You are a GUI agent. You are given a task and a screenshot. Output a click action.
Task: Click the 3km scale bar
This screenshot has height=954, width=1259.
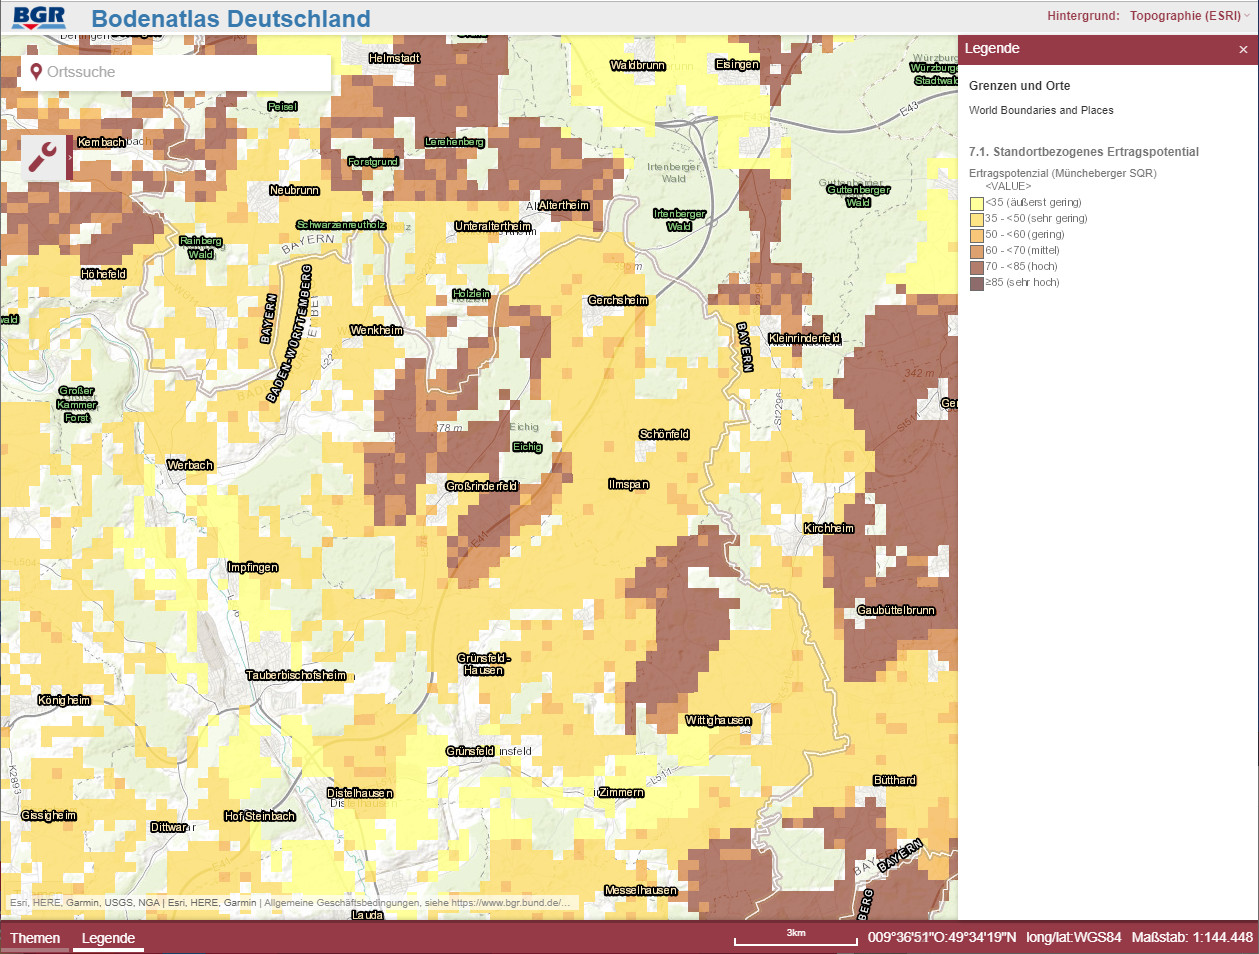pos(796,938)
